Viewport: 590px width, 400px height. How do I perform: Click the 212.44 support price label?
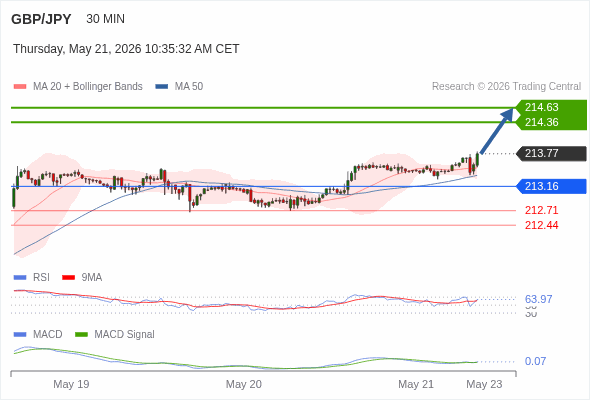(x=541, y=225)
